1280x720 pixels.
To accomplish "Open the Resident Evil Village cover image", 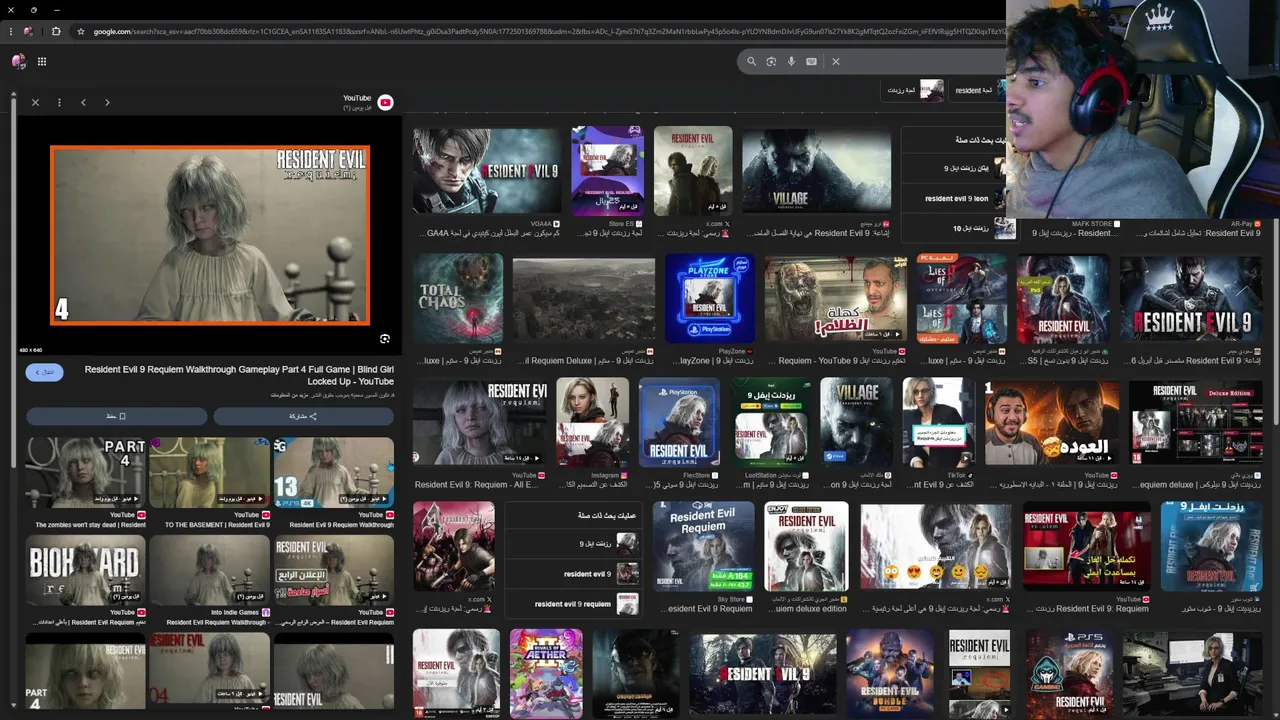I will (816, 171).
